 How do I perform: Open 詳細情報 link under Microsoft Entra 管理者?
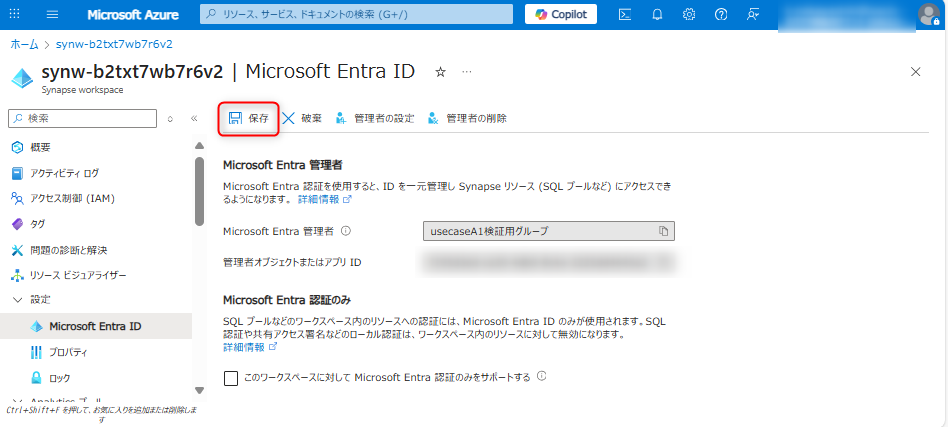tap(325, 199)
